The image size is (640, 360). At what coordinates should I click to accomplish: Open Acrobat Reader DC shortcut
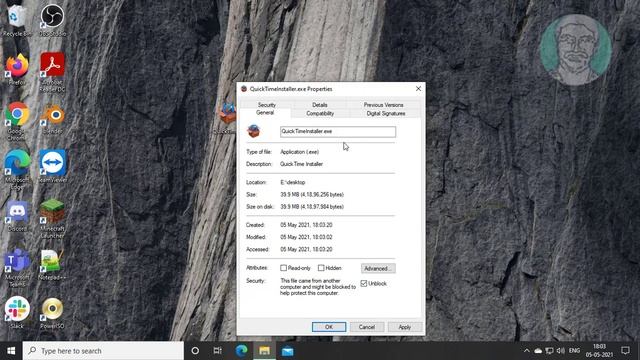[53, 71]
